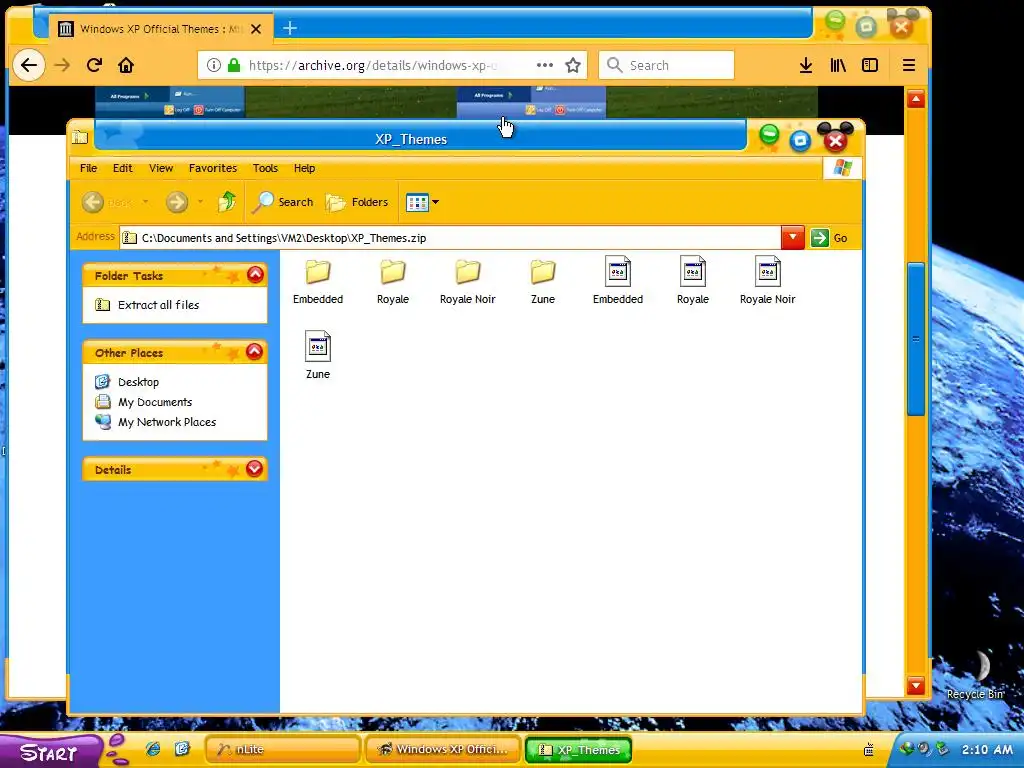Go up one folder level
1024x768 pixels.
tap(227, 202)
